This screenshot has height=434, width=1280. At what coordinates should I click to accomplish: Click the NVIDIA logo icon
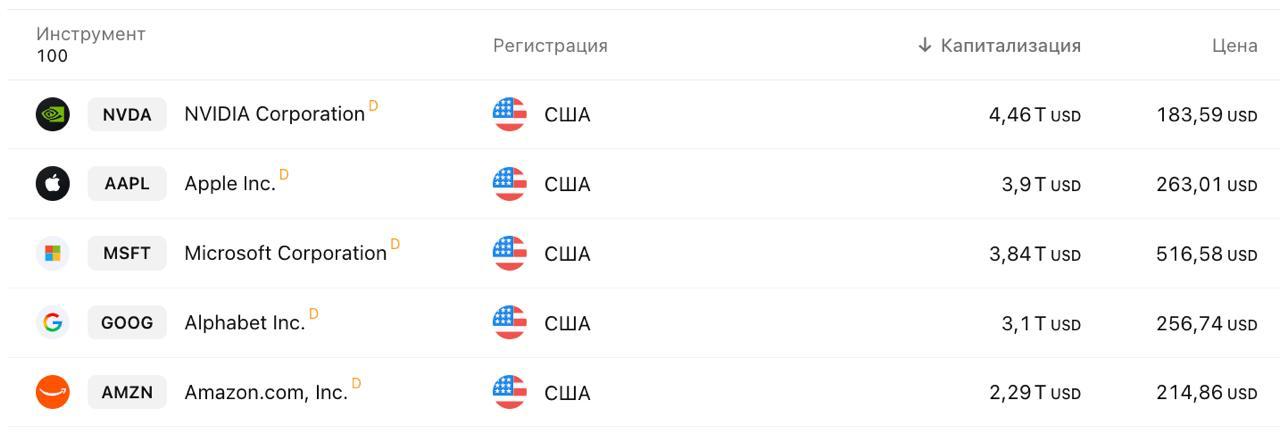(x=53, y=114)
